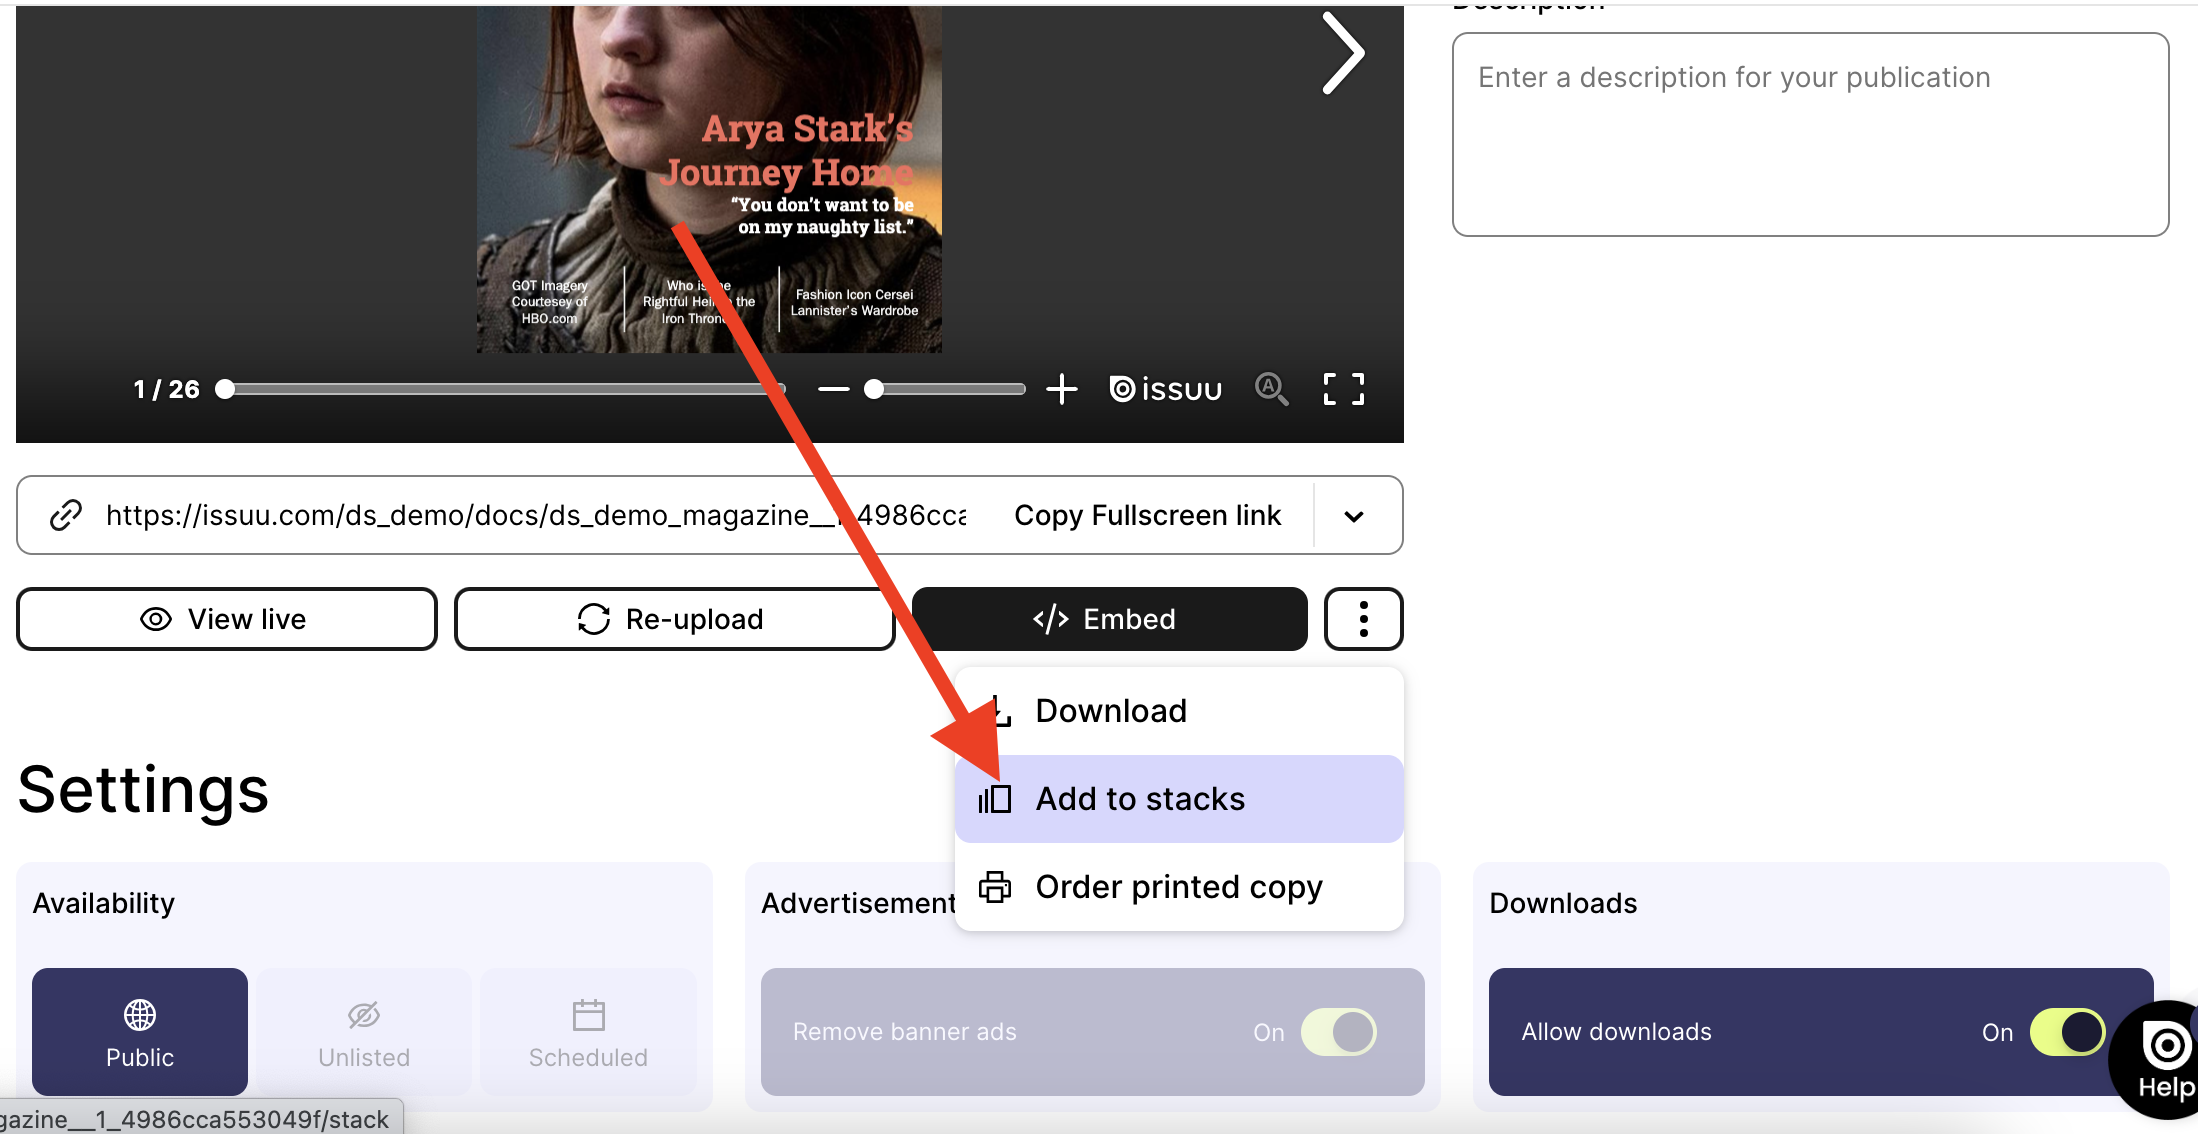Enter fullscreen mode in the viewer
Viewport: 2198px width, 1134px height.
[1343, 389]
